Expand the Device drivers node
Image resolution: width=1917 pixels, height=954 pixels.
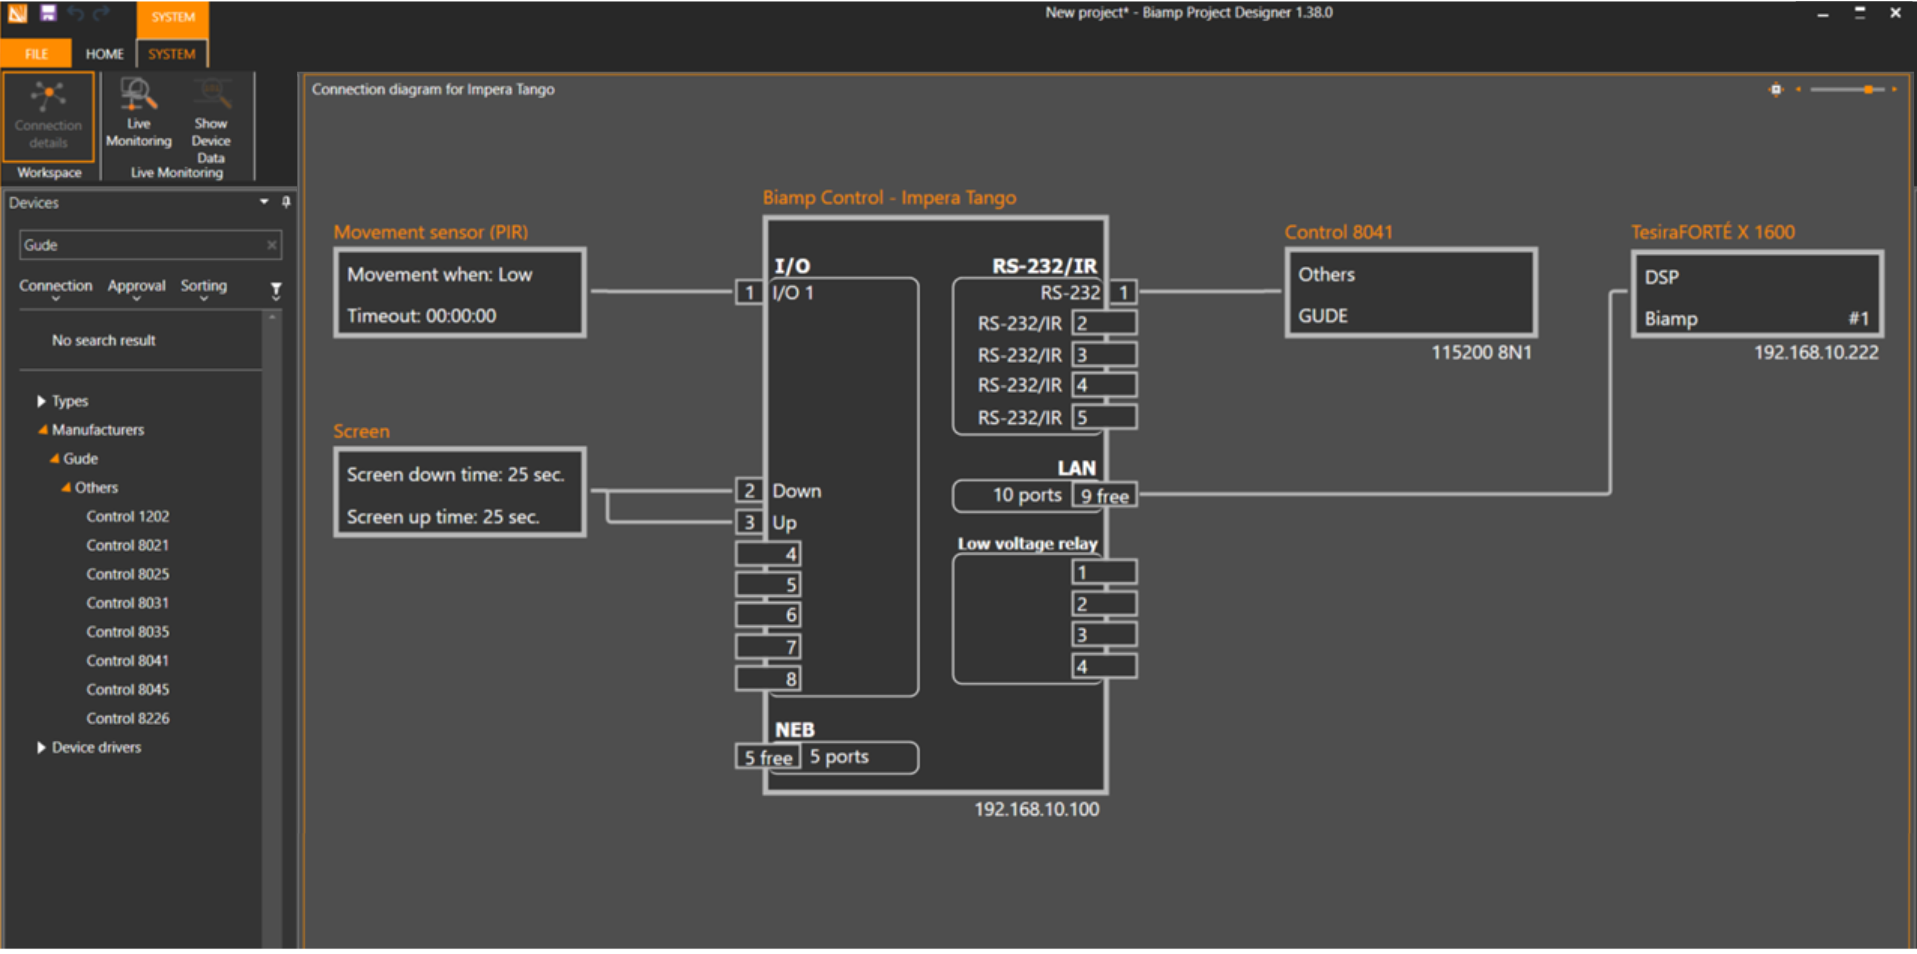pos(41,747)
